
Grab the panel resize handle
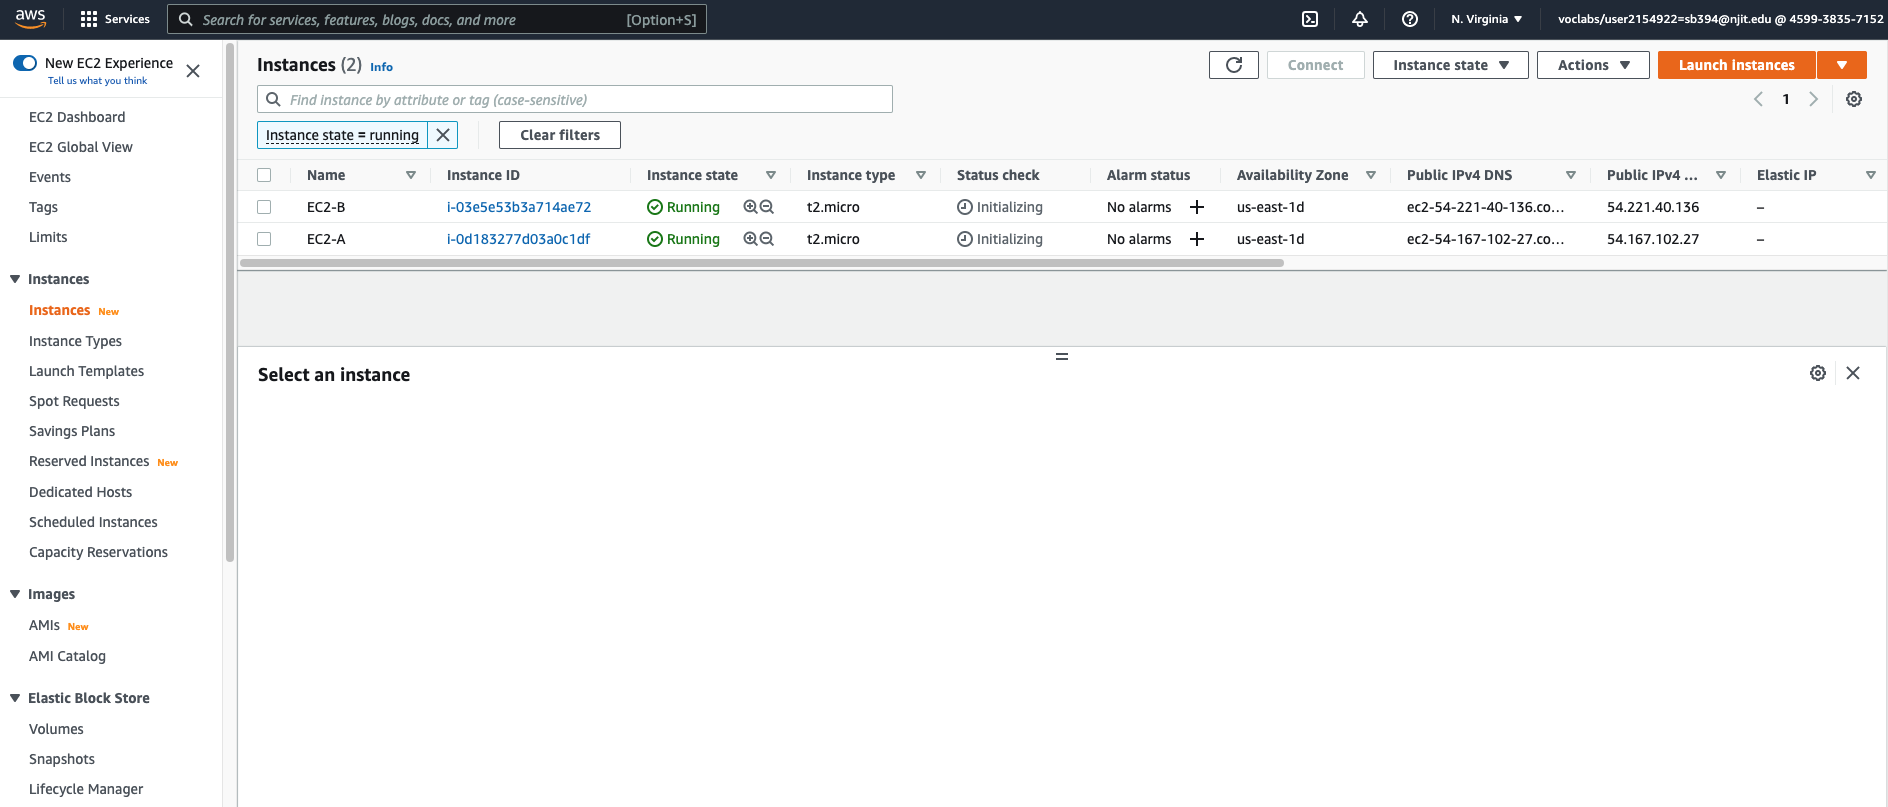click(1062, 356)
